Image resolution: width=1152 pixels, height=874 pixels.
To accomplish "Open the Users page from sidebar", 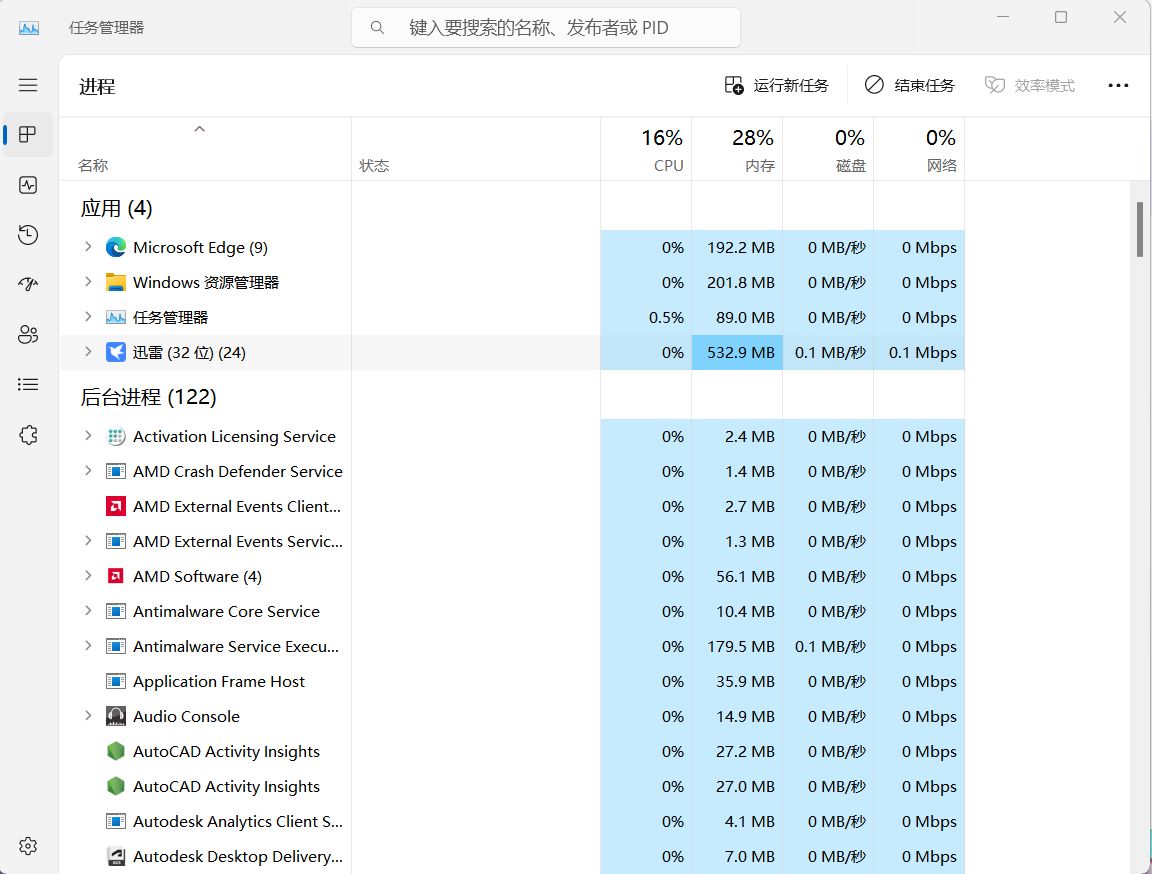I will coord(28,335).
